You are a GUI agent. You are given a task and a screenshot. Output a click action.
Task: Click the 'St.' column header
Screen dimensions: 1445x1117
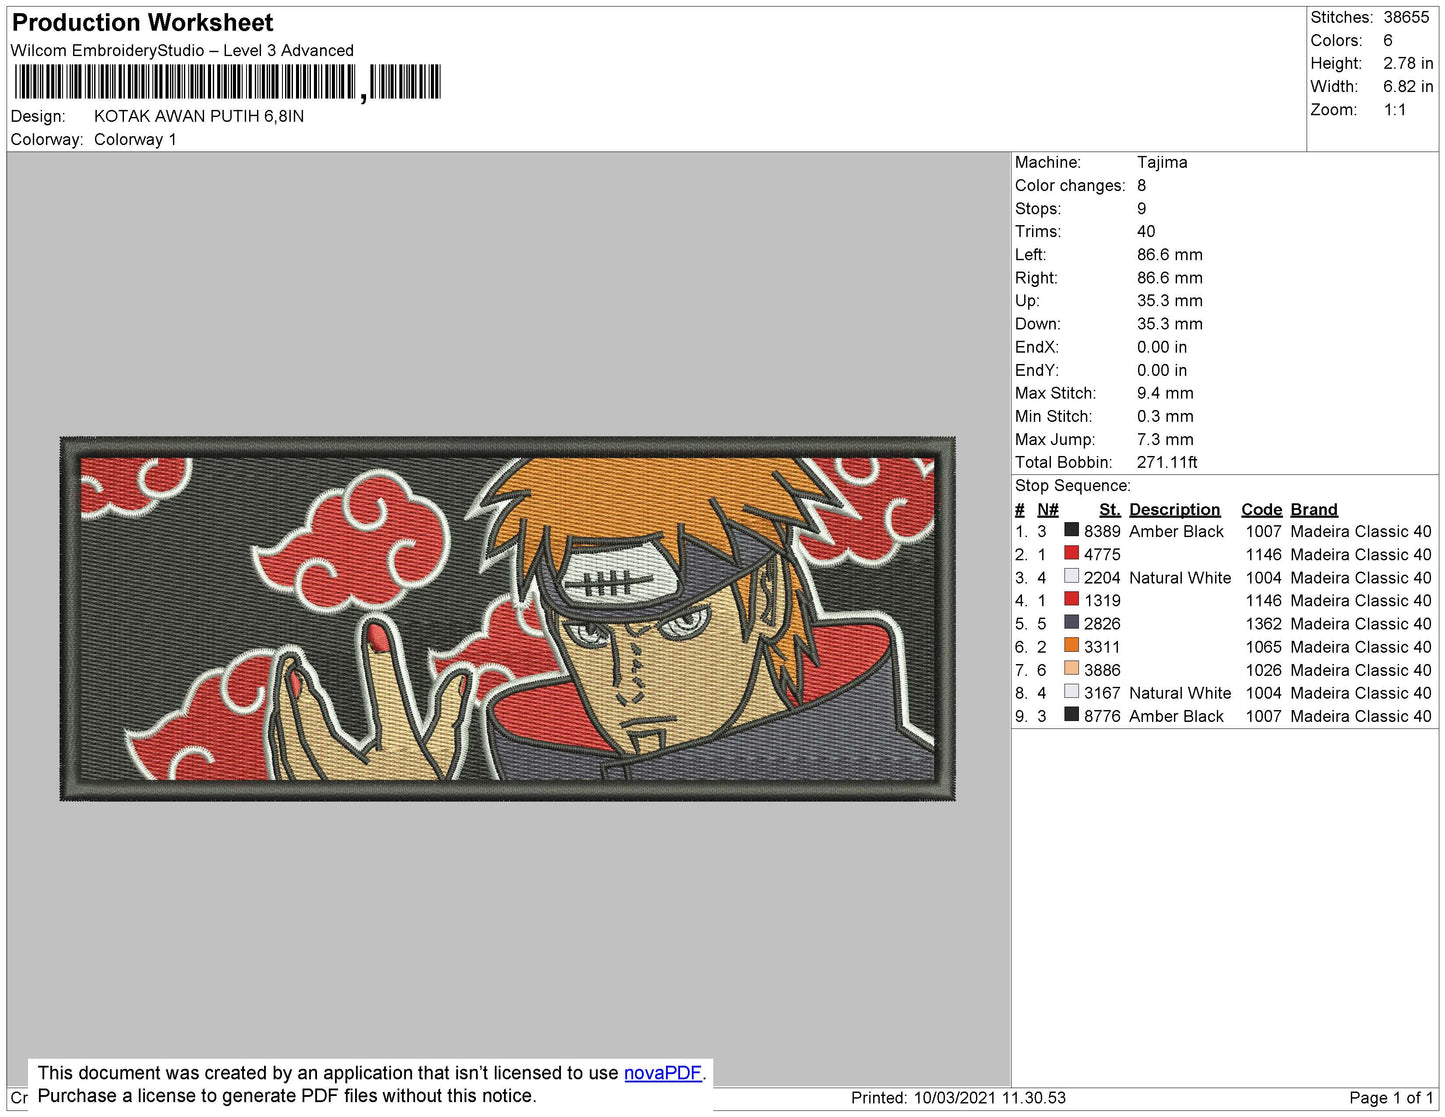(x=1109, y=509)
